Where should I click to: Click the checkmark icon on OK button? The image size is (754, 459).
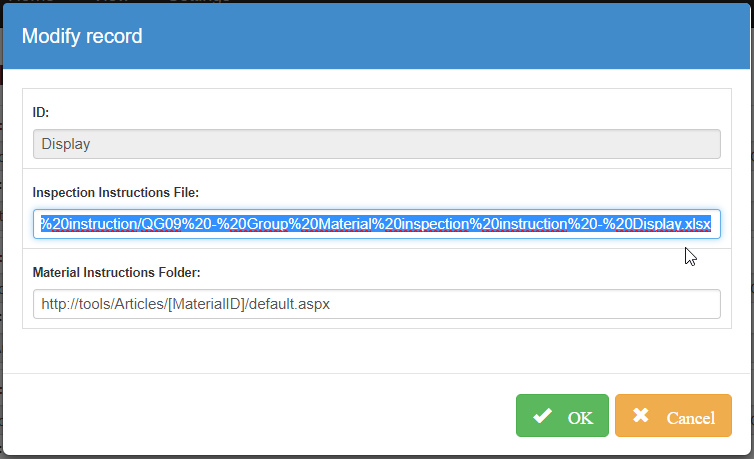coord(543,416)
